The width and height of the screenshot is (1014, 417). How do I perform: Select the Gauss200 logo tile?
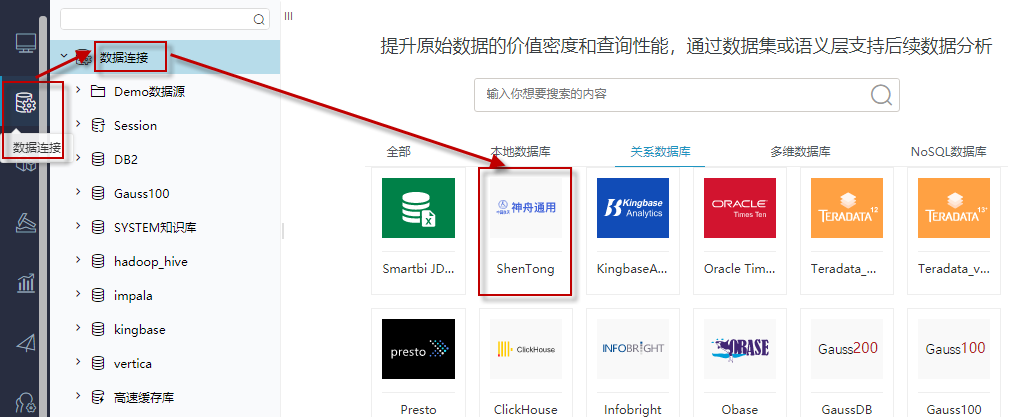(847, 349)
